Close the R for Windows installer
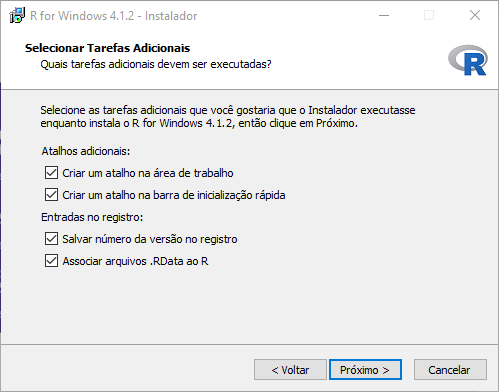499x392 pixels. tap(475, 15)
